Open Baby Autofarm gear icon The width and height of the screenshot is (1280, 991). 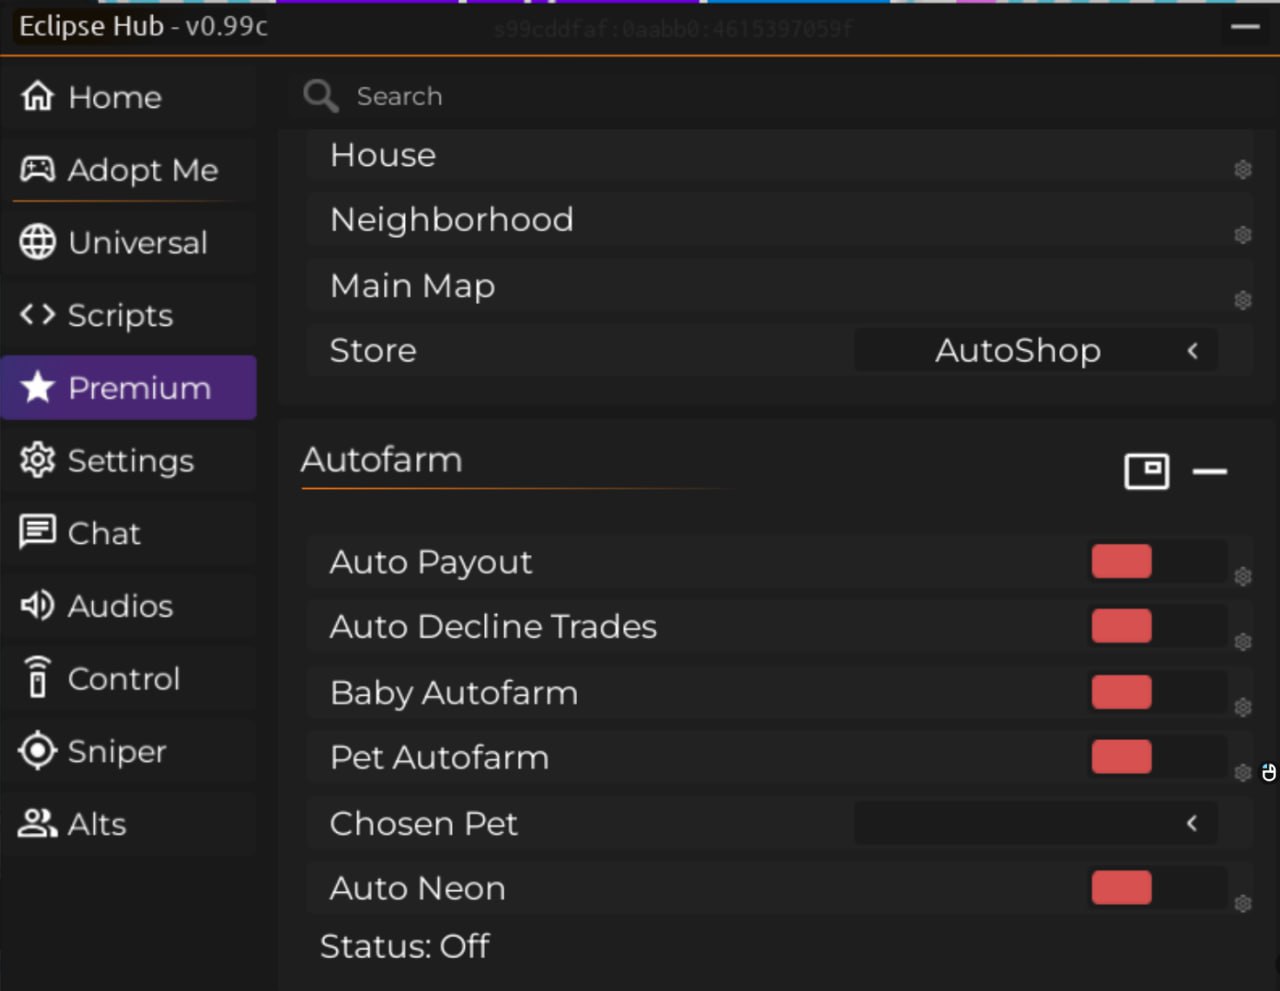click(1243, 707)
